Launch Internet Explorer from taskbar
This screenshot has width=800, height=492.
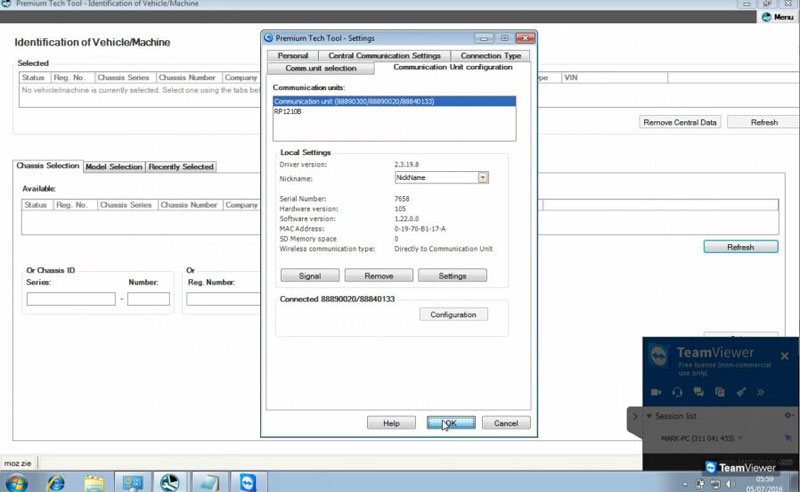(56, 482)
